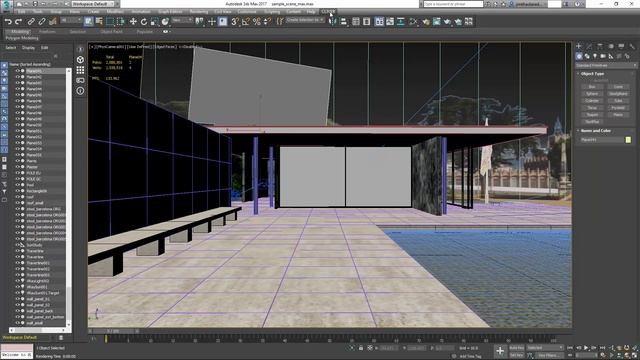
Task: Open the Select by Name dialog icon
Action: click(x=99, y=21)
